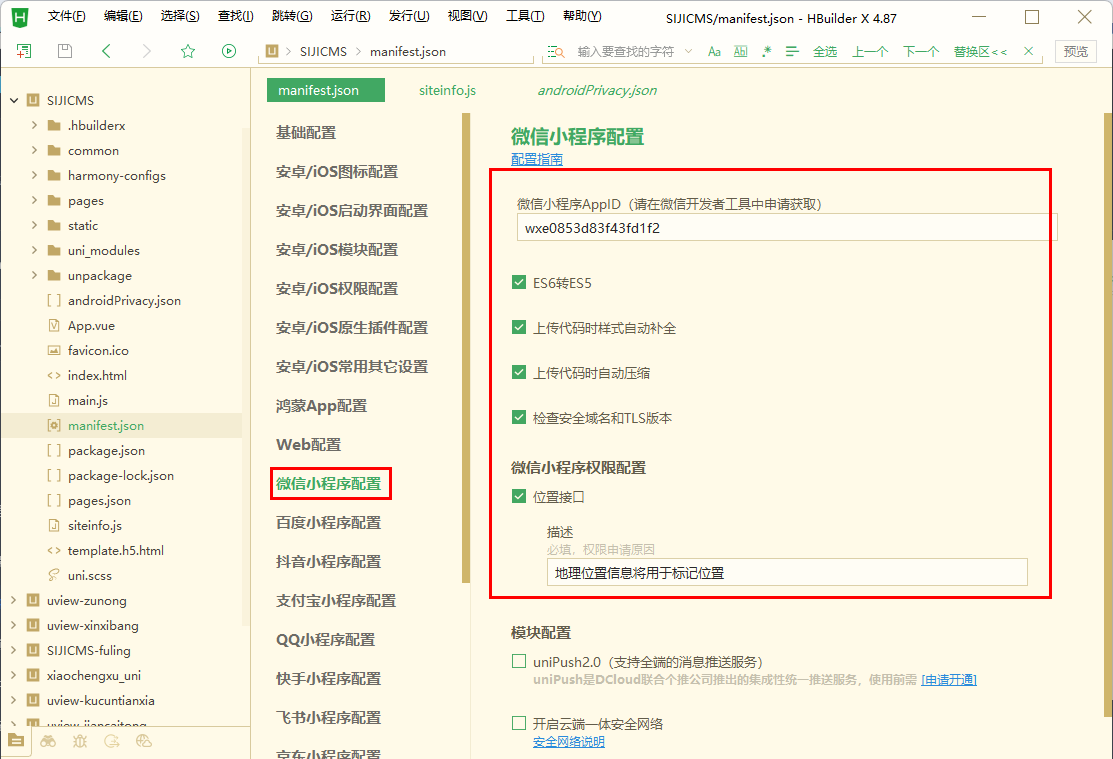The width and height of the screenshot is (1113, 759).
Task: Click the 预览 preview button
Action: 1076,51
